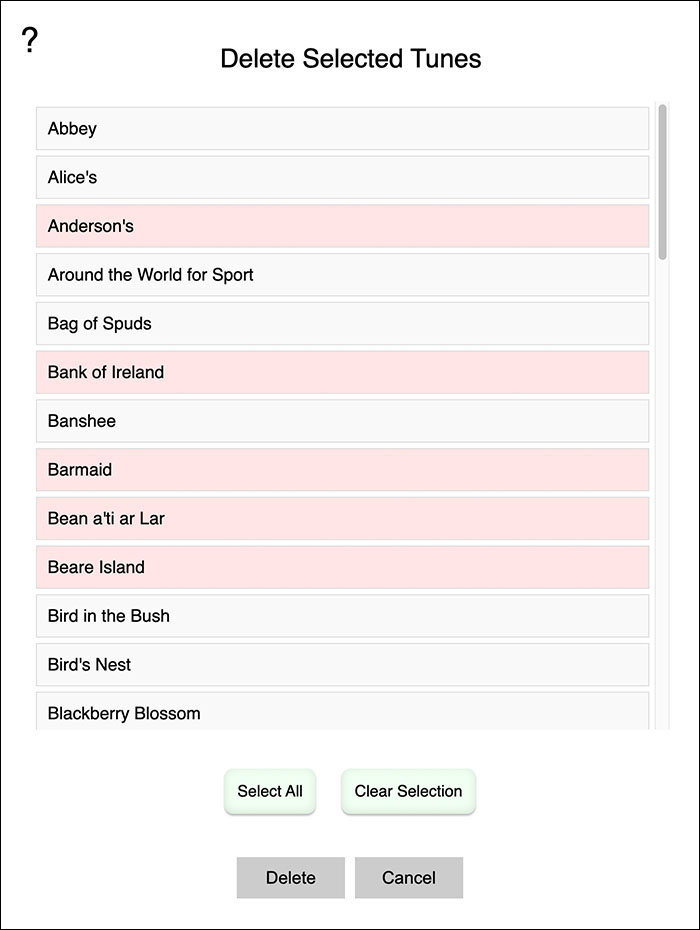This screenshot has height=930, width=700.
Task: Select the Abbey tune
Action: click(x=342, y=129)
